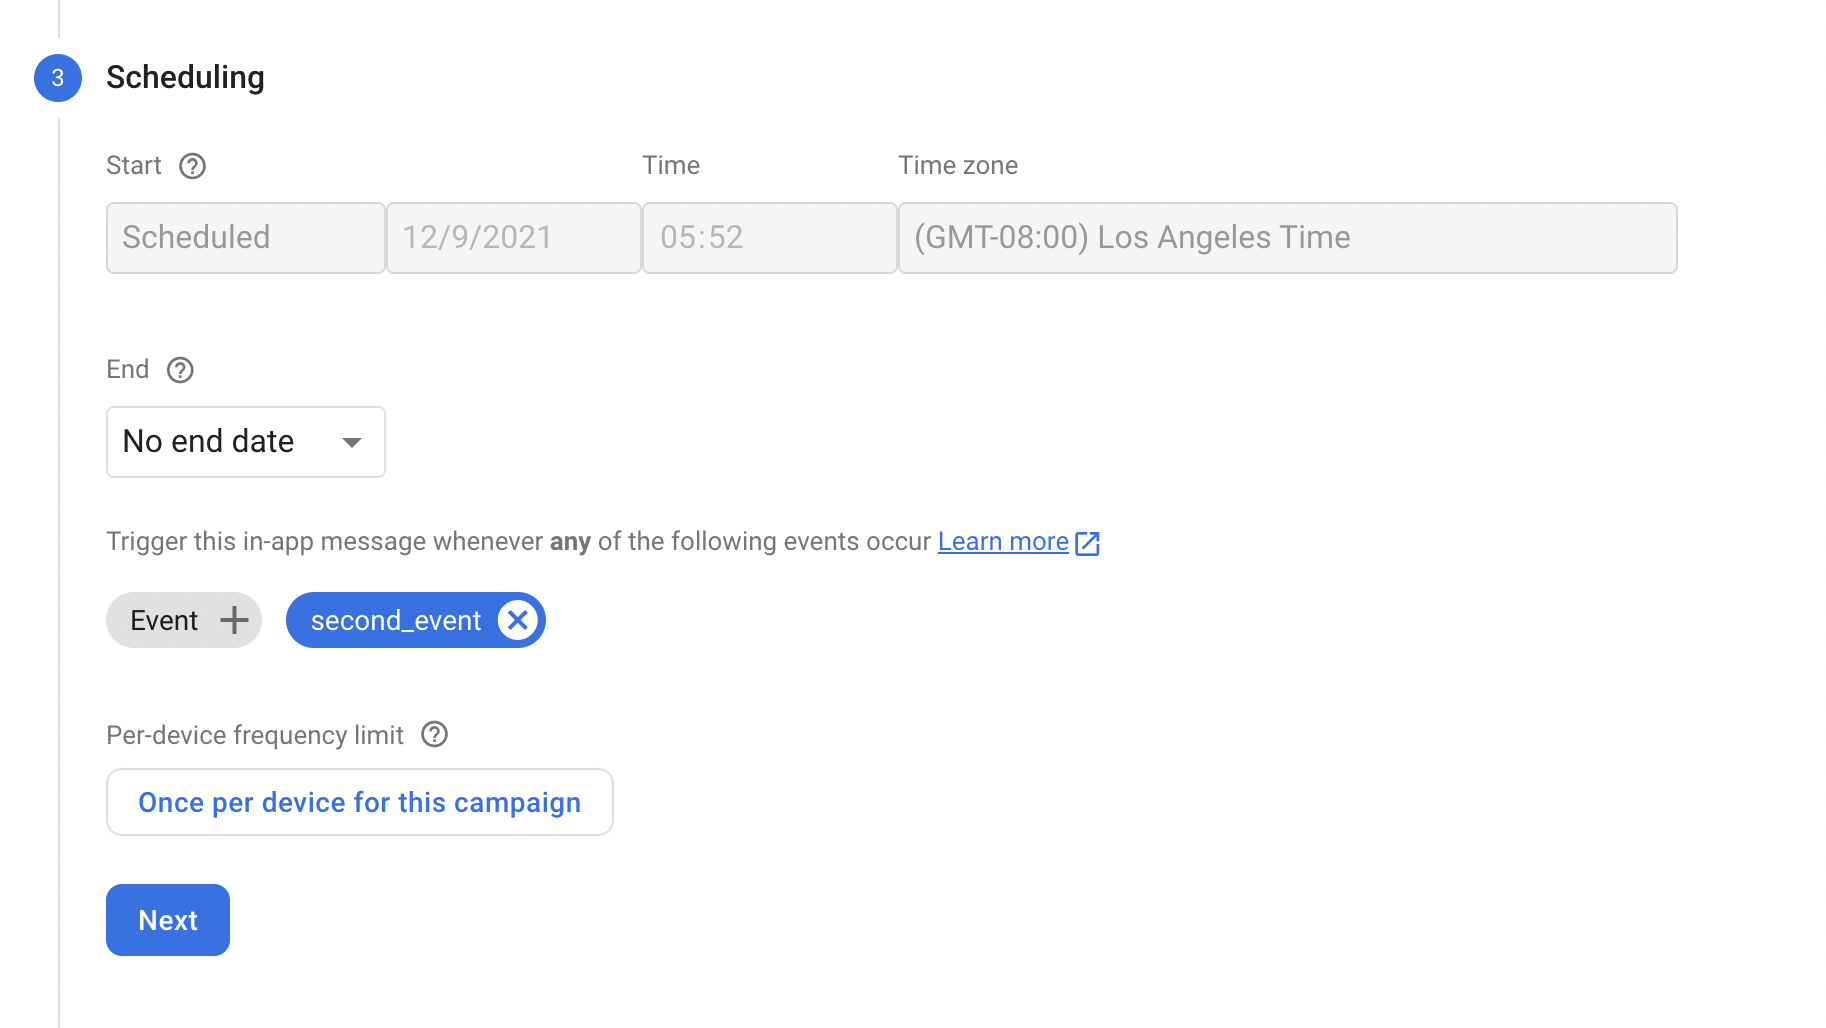Click the step 3 number circle
Viewport: 1826px width, 1028px height.
(x=58, y=78)
